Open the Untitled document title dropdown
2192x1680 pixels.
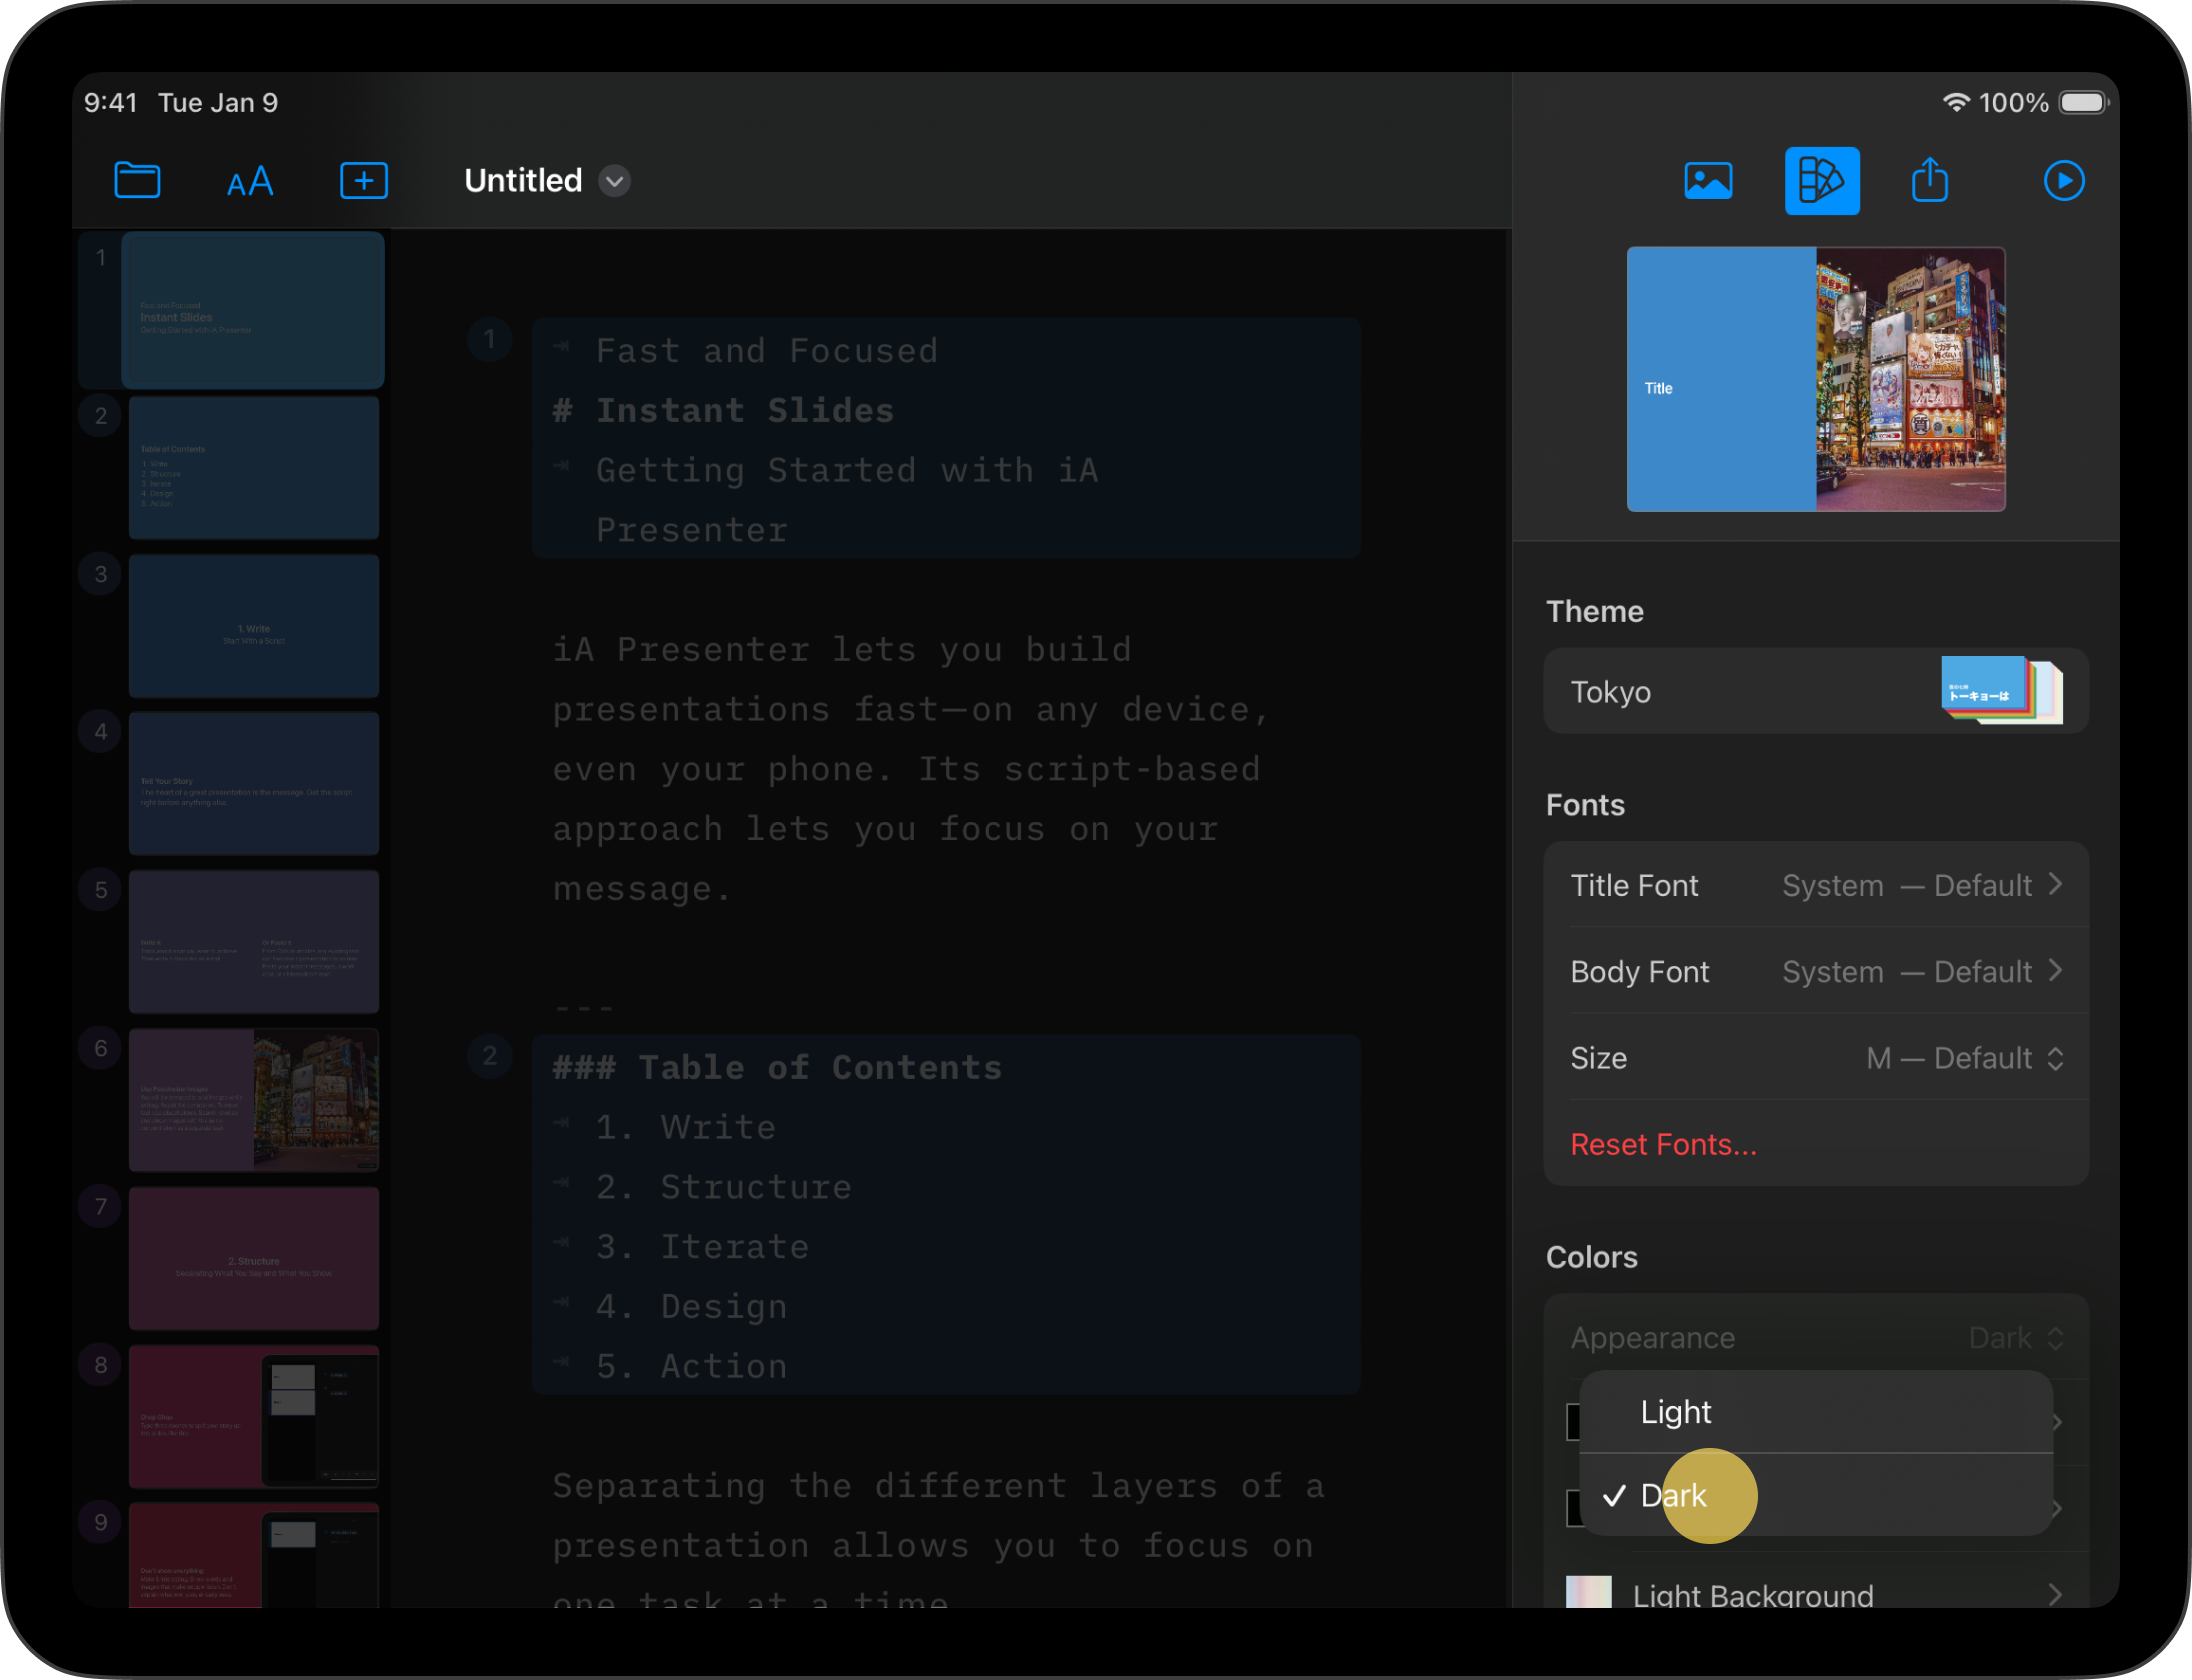pyautogui.click(x=614, y=181)
